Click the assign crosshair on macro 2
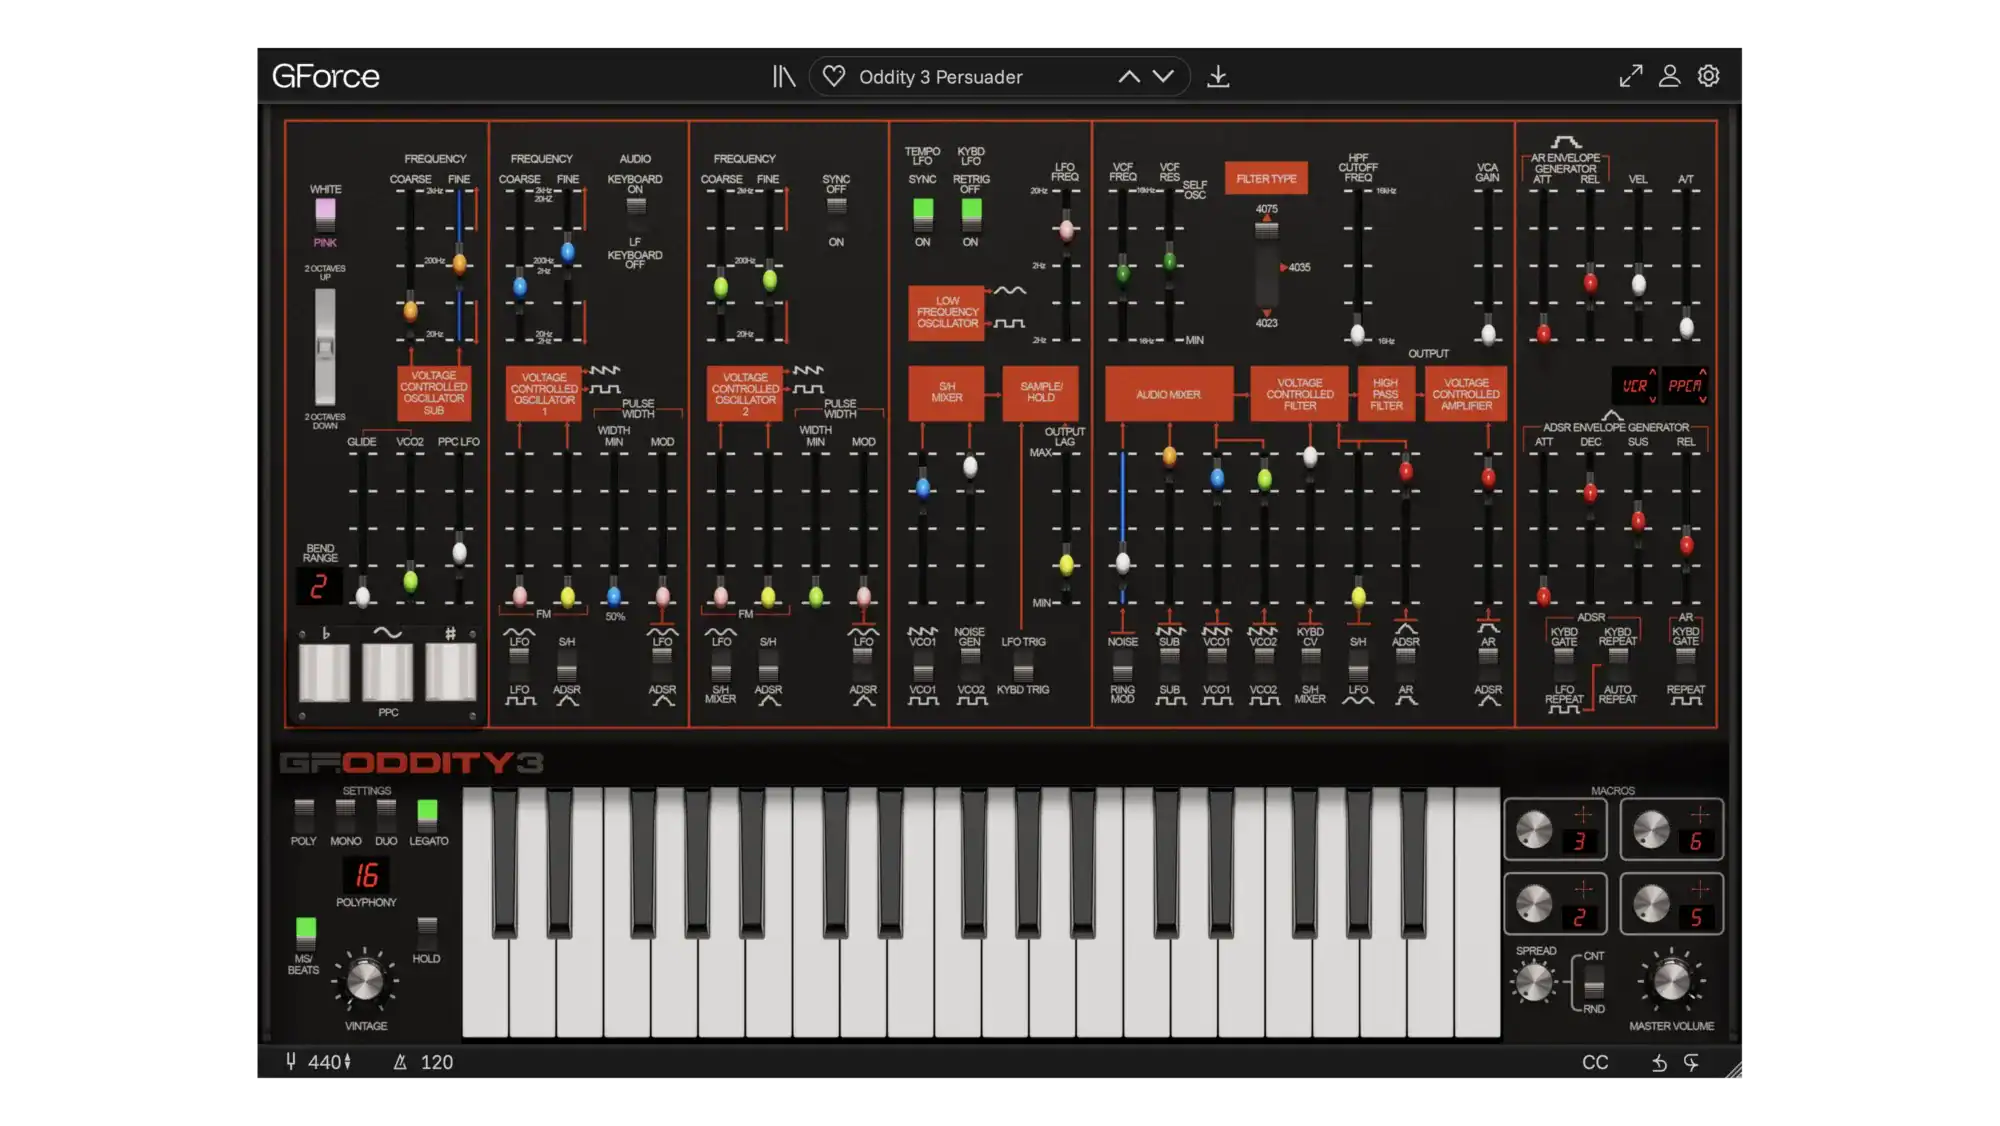 [1583, 889]
